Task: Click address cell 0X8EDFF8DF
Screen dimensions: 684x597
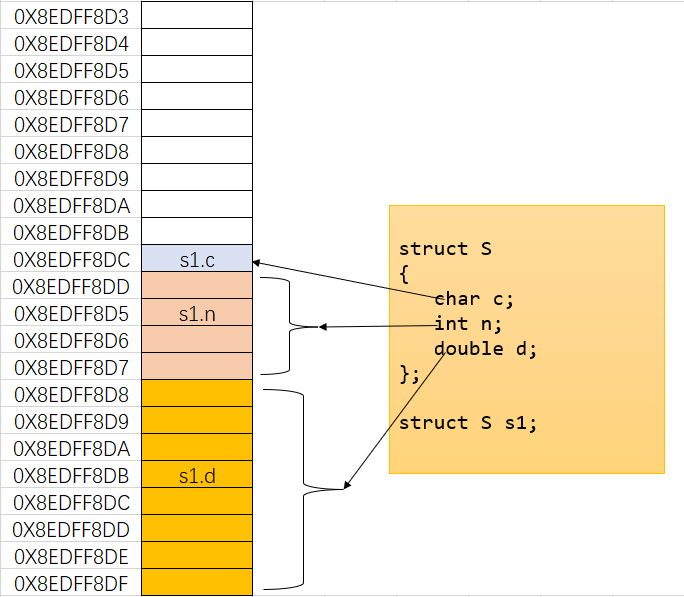Action: [71, 583]
